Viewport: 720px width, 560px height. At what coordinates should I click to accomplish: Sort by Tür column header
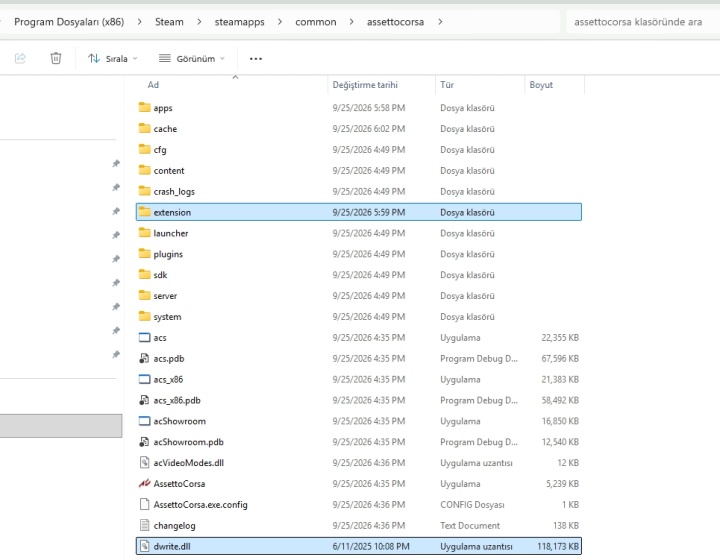(x=447, y=85)
